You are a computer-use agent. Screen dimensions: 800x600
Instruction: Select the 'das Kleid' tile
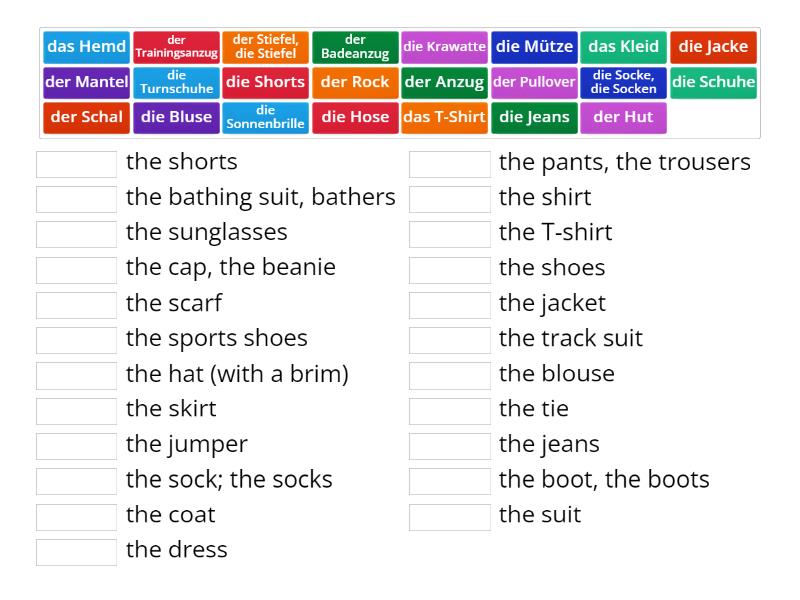tap(623, 47)
